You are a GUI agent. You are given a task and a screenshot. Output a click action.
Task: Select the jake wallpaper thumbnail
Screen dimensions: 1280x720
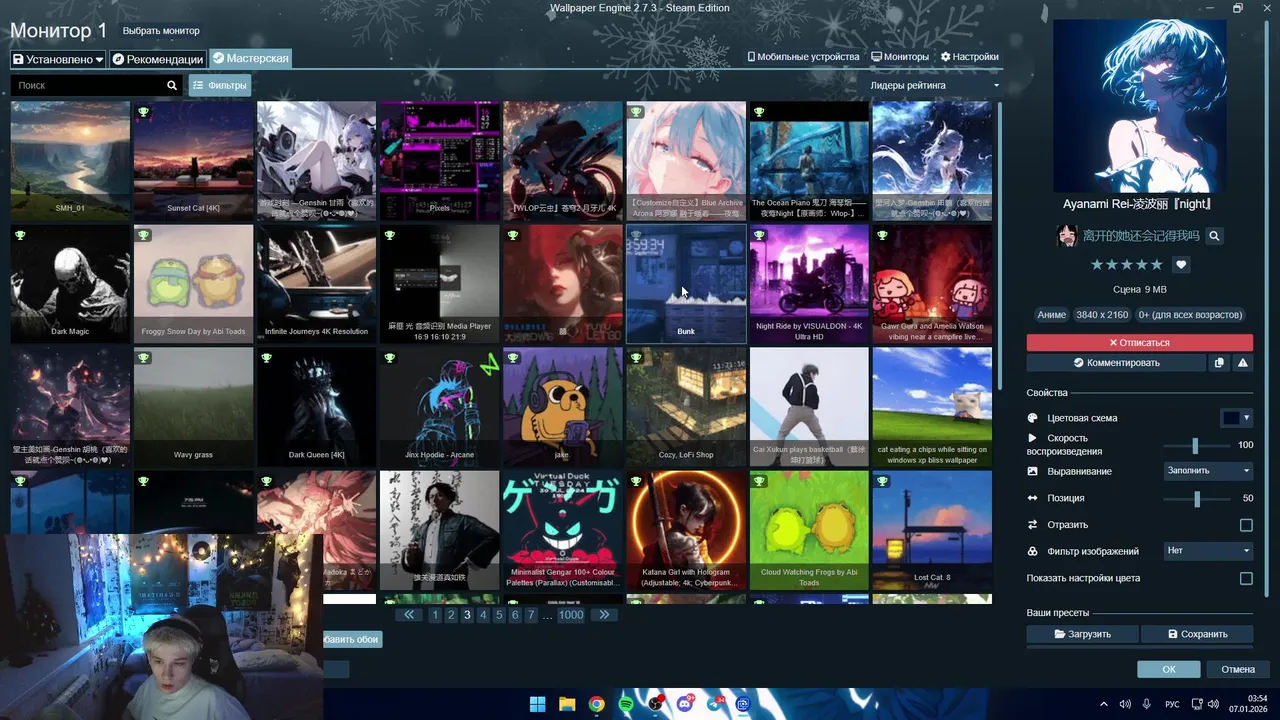(562, 407)
